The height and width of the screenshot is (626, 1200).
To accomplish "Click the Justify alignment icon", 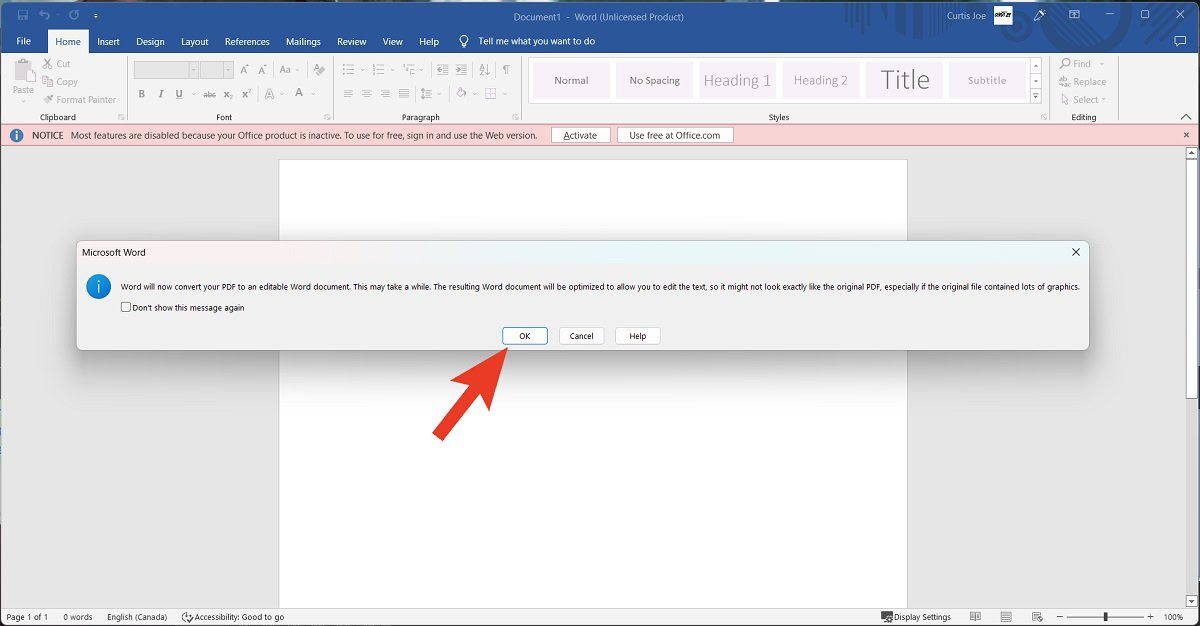I will [405, 94].
